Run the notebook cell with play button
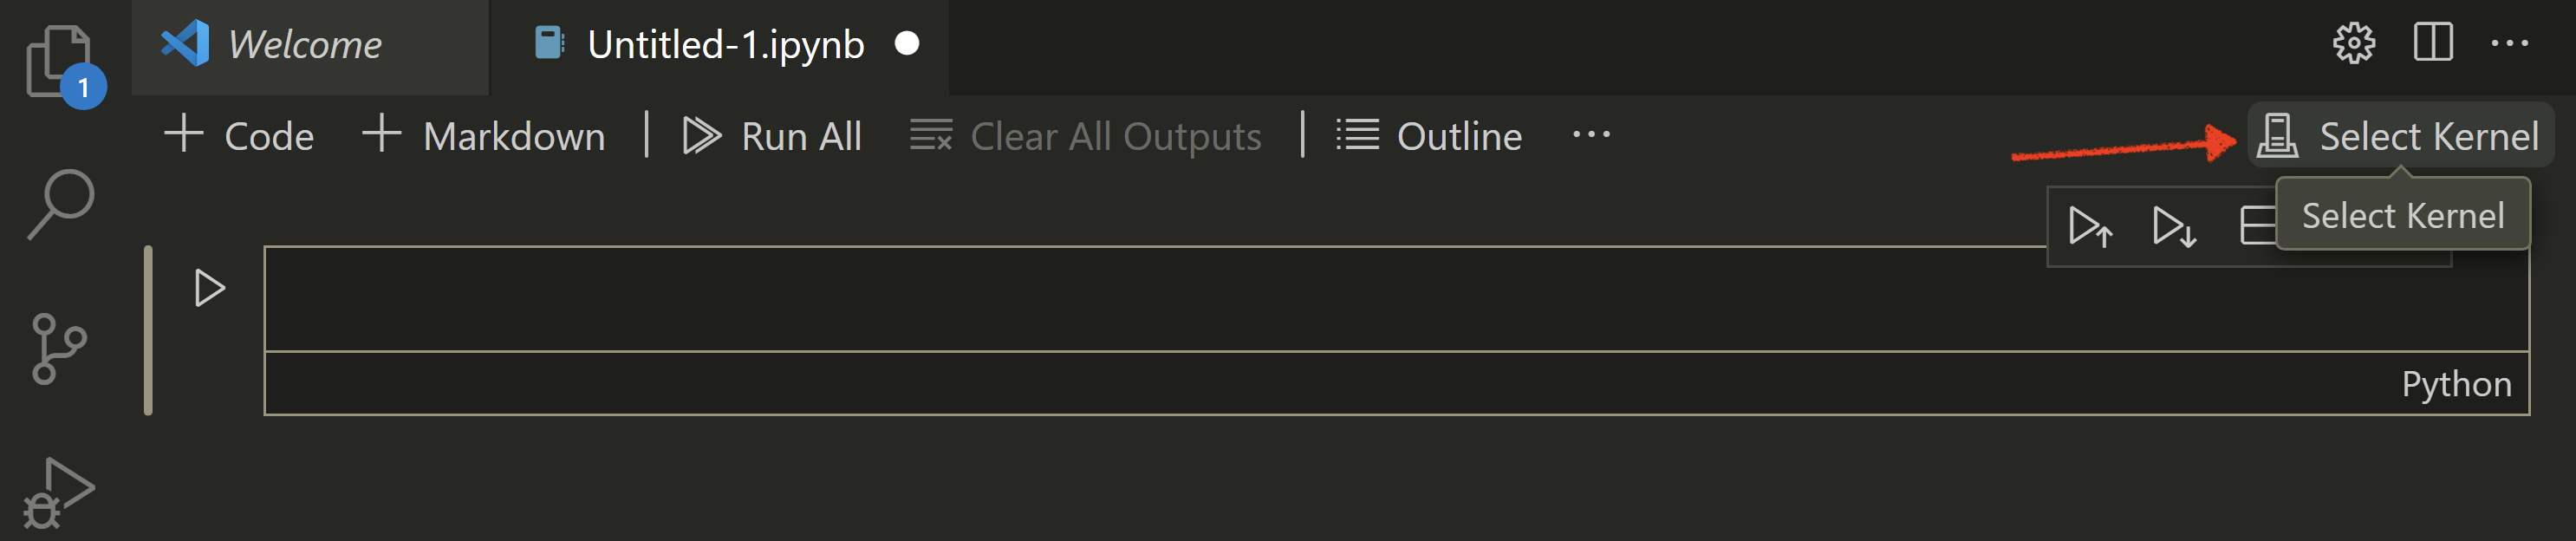This screenshot has width=2576, height=541. pos(209,289)
